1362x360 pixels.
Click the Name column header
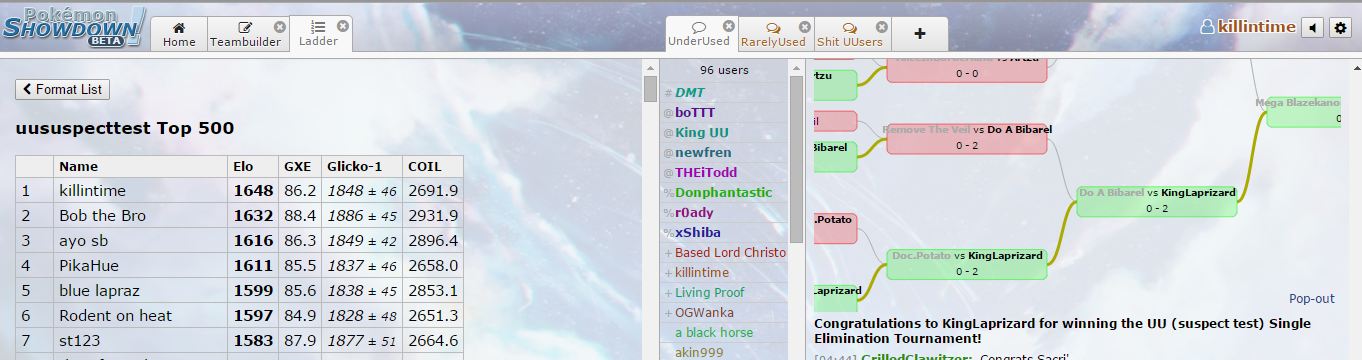[x=141, y=166]
